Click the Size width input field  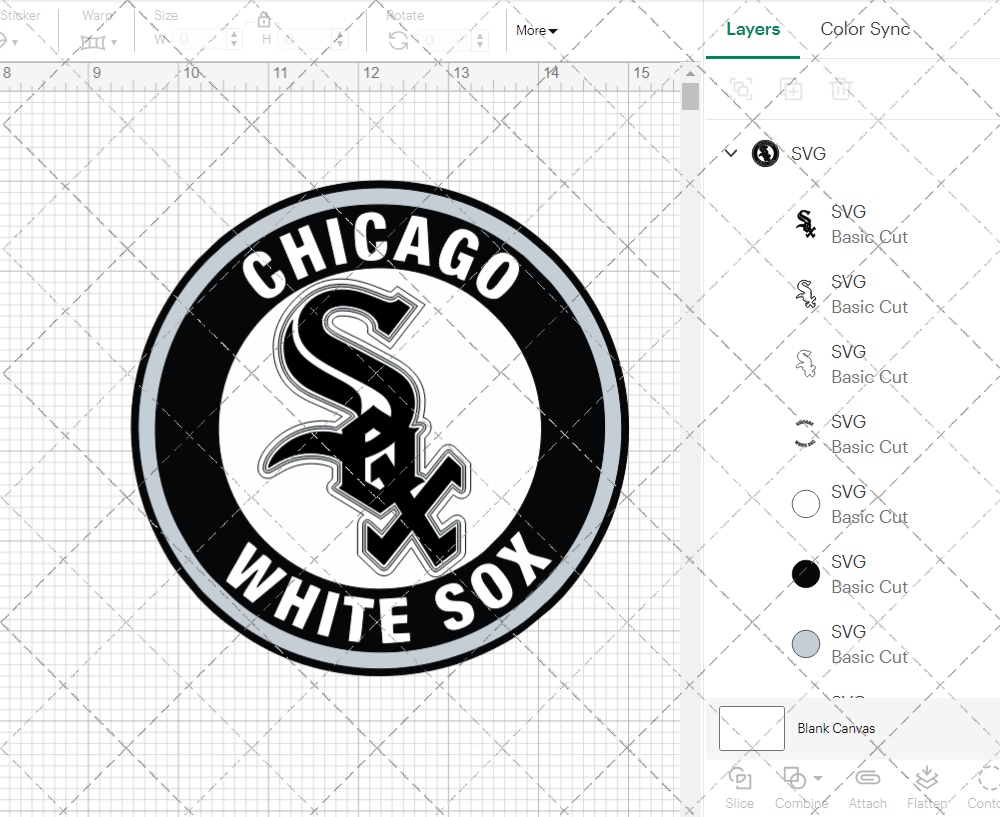[x=200, y=40]
